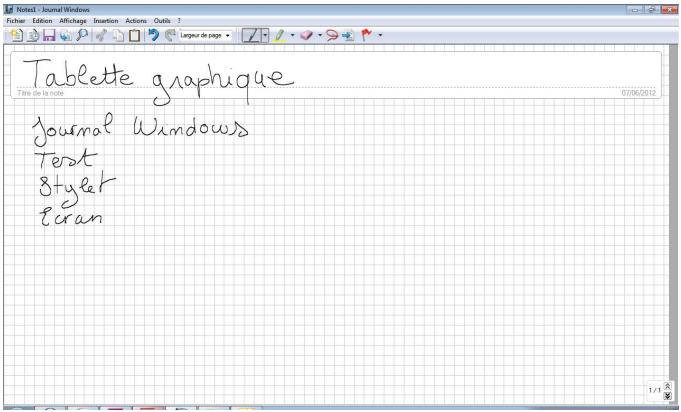Open the Insertion menu
The width and height of the screenshot is (681, 412).
click(x=106, y=21)
